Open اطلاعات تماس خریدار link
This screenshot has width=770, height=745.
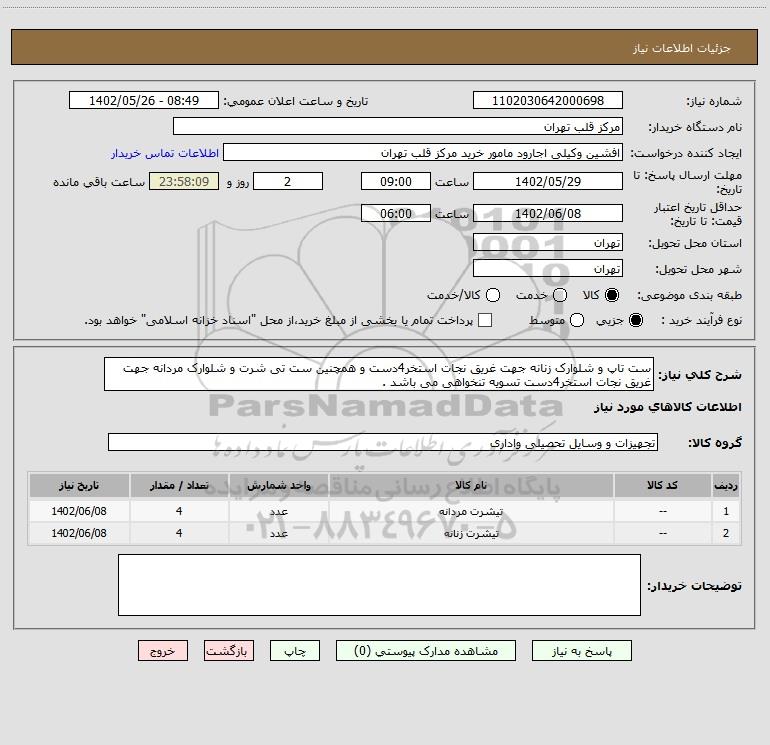pyautogui.click(x=165, y=153)
